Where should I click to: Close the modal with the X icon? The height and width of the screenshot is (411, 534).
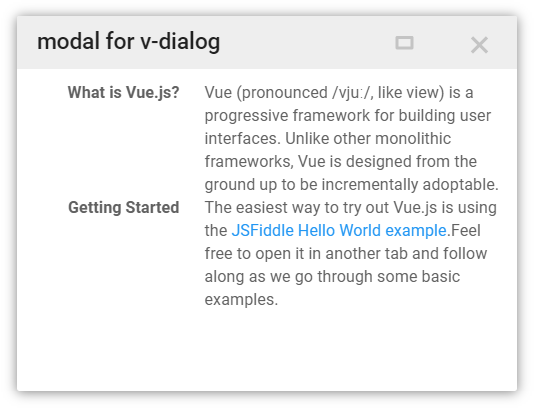[x=479, y=45]
